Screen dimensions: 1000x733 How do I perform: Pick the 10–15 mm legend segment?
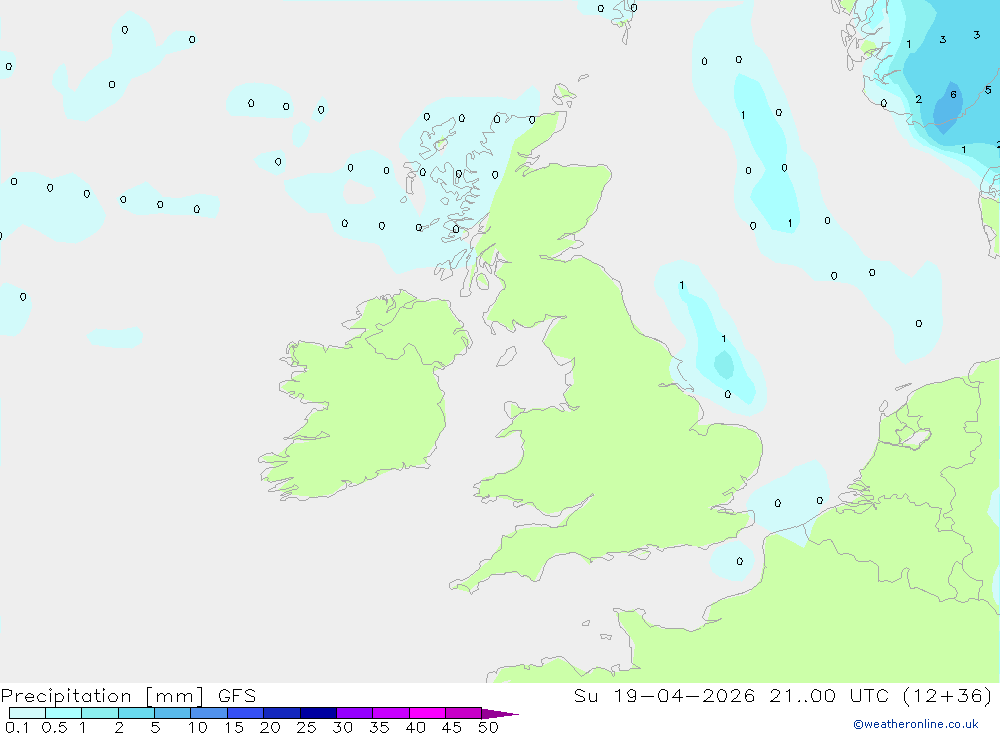(x=209, y=713)
